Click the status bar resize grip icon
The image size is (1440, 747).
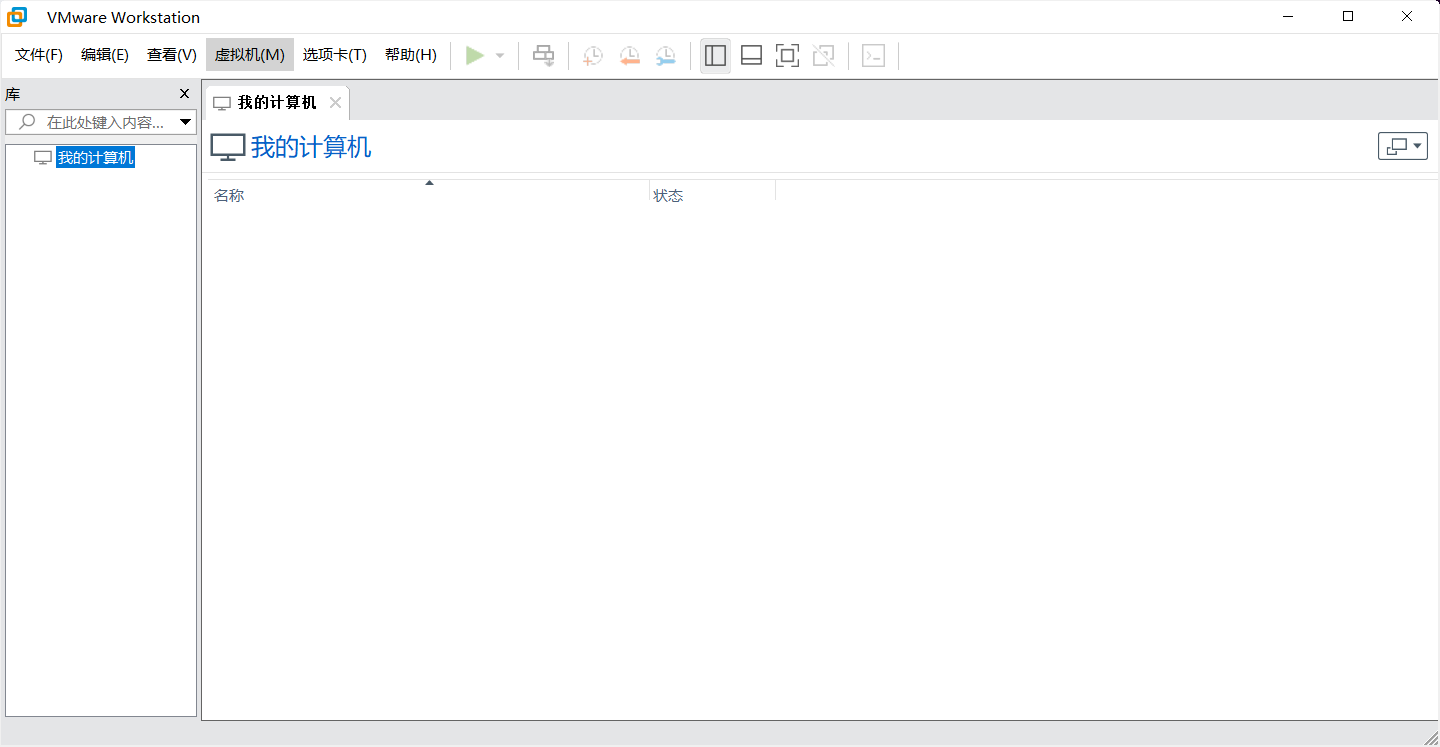click(1430, 737)
